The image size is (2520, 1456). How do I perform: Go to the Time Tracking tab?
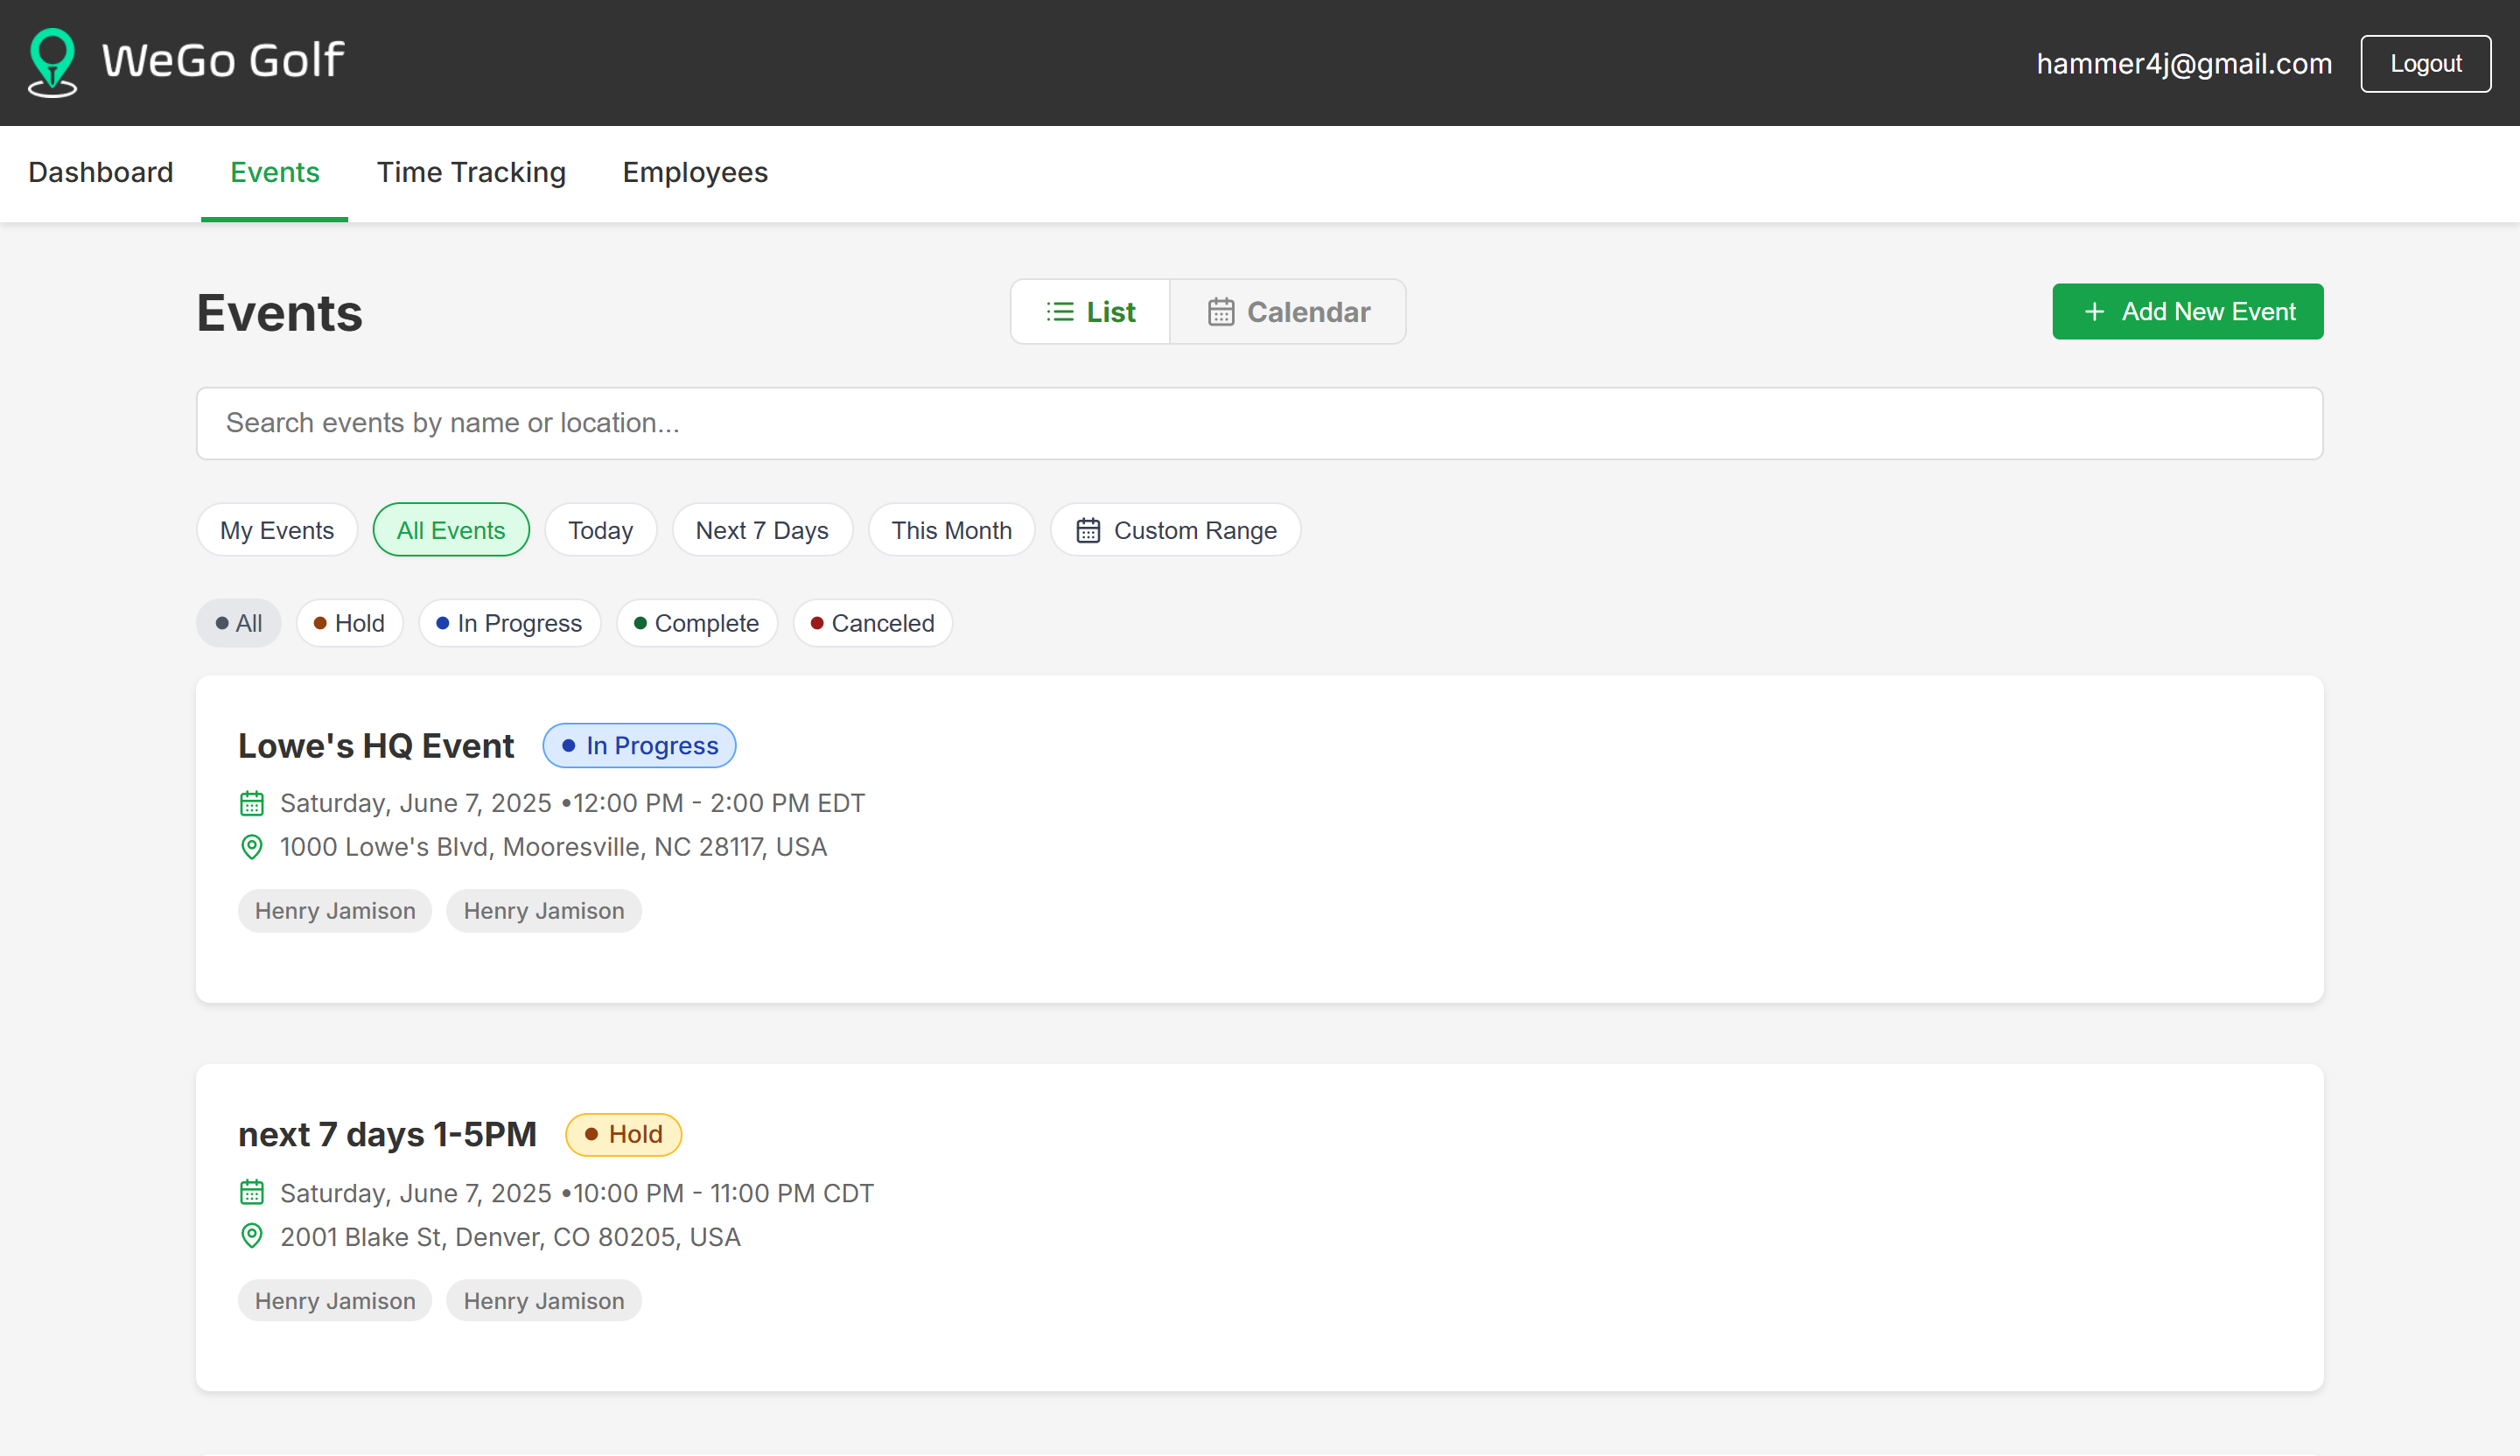(x=471, y=172)
